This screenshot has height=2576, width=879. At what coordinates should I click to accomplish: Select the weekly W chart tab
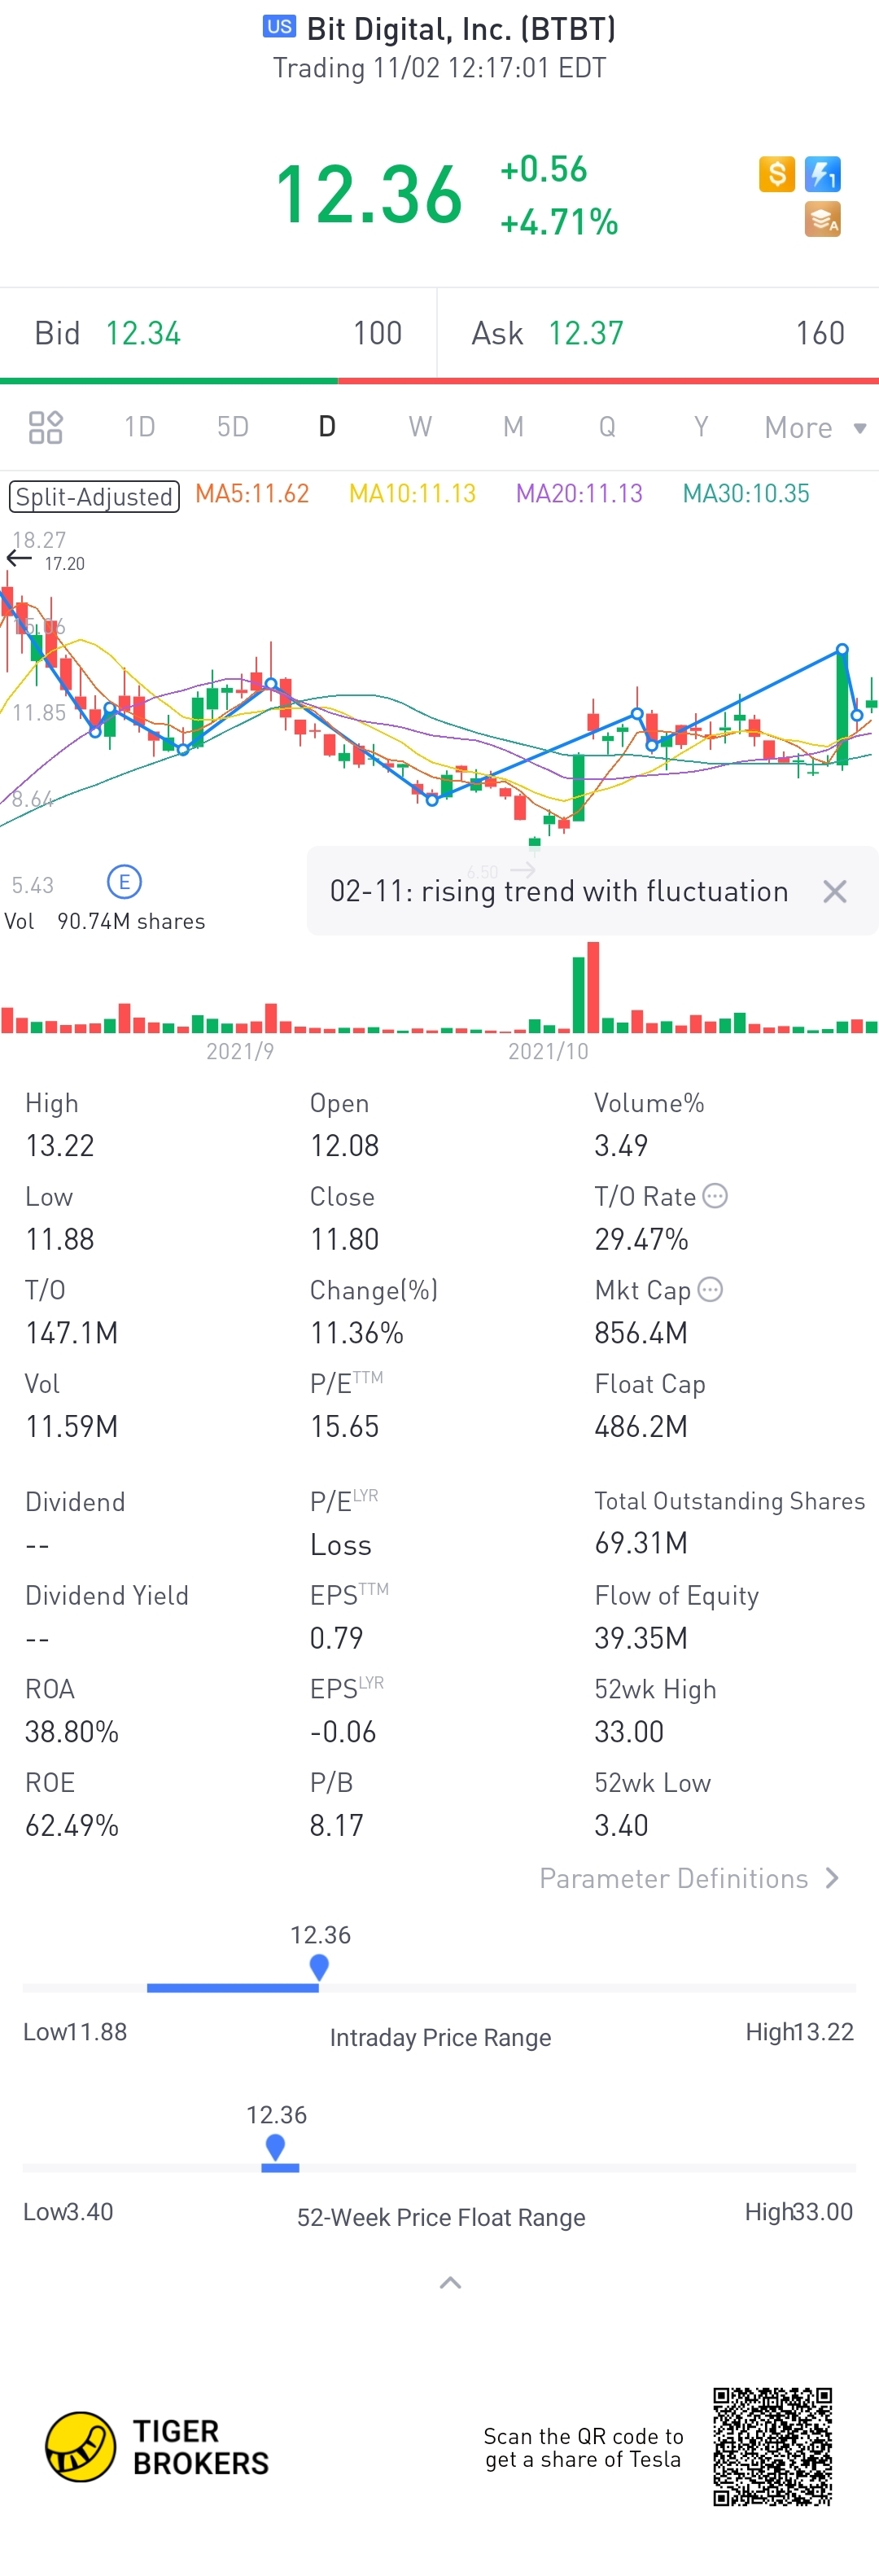[420, 427]
